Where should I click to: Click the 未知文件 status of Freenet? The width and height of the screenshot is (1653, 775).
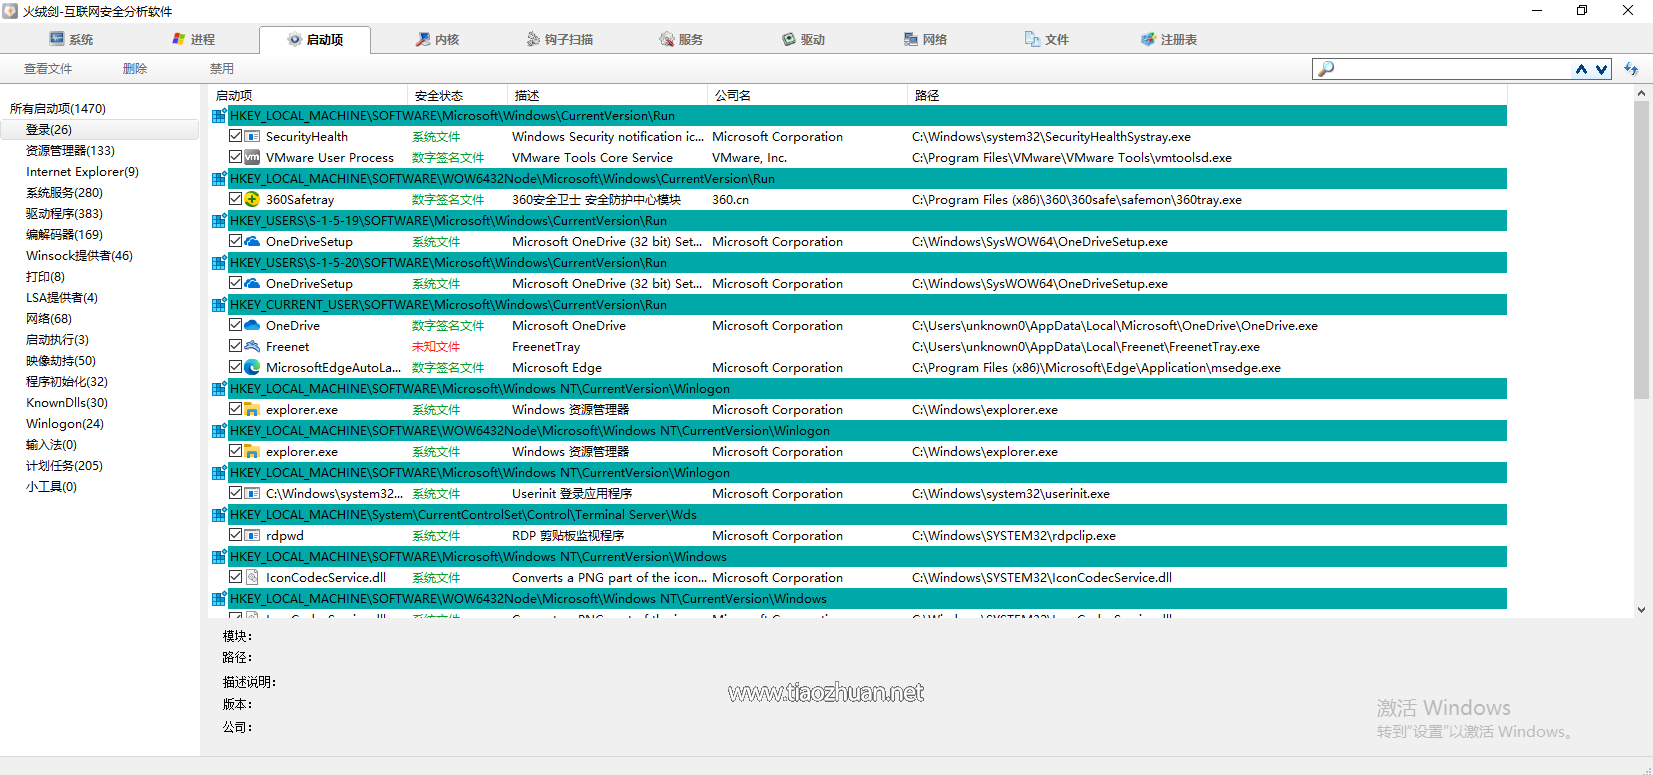click(436, 346)
